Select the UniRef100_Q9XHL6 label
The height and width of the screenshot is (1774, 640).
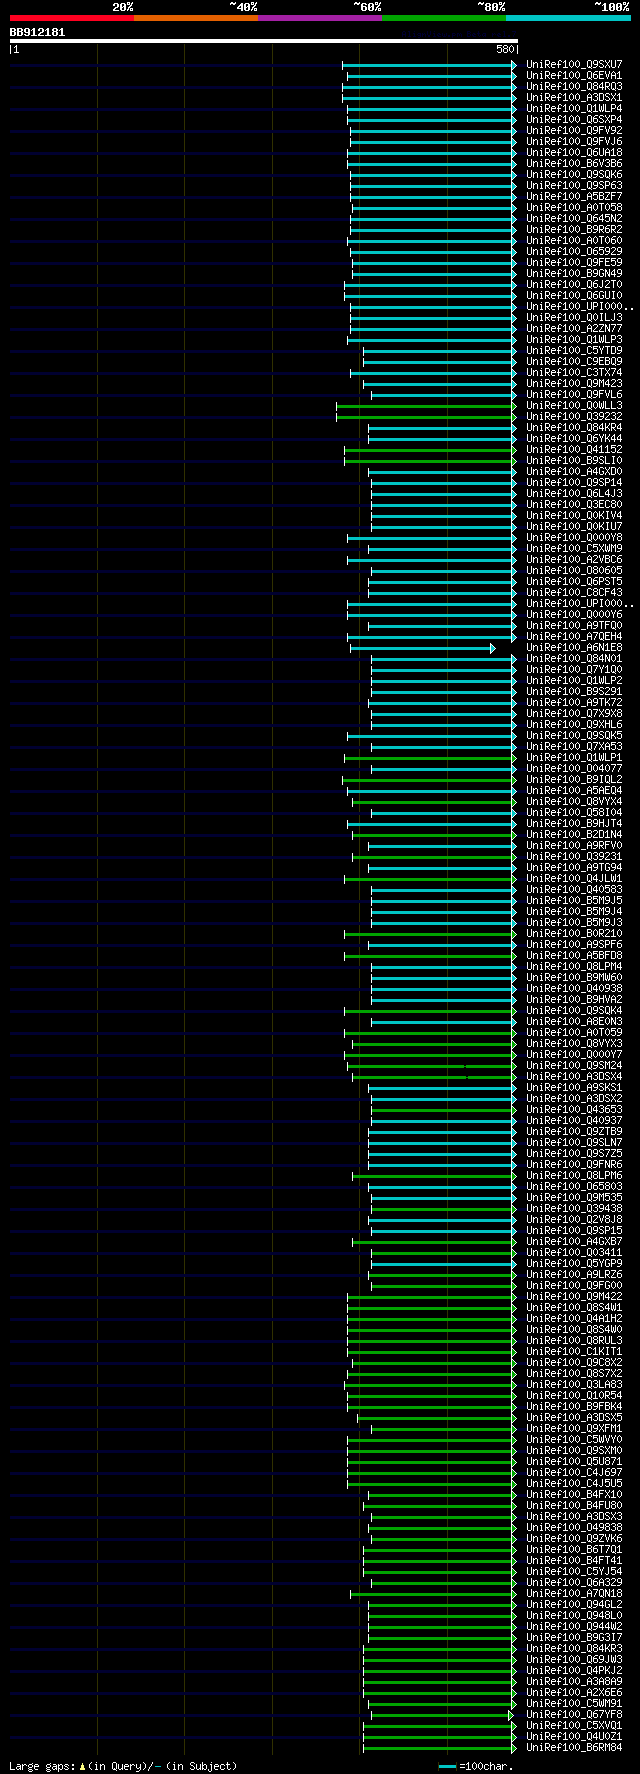[574, 724]
